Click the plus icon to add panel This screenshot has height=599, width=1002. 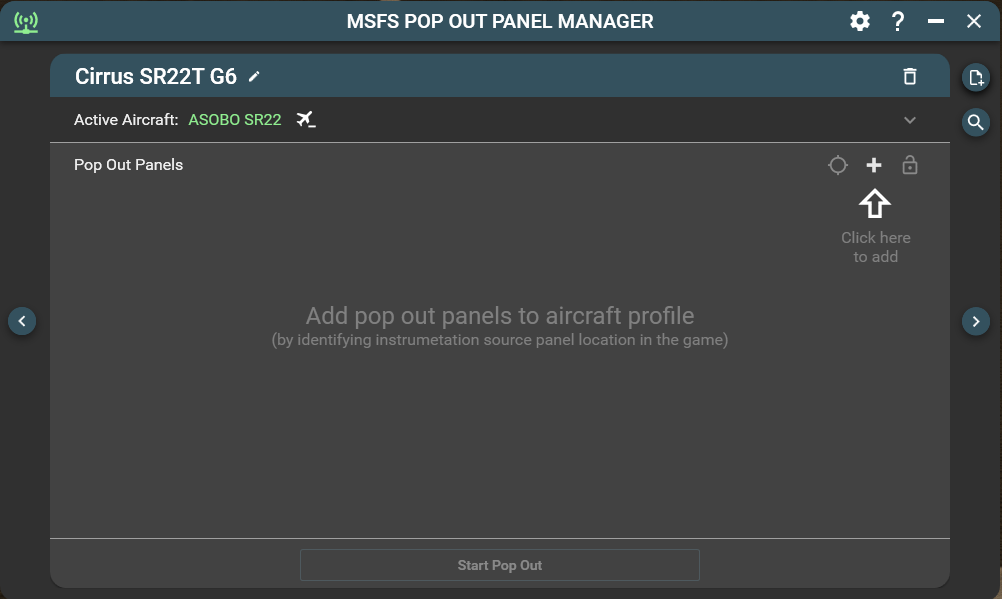(x=874, y=165)
